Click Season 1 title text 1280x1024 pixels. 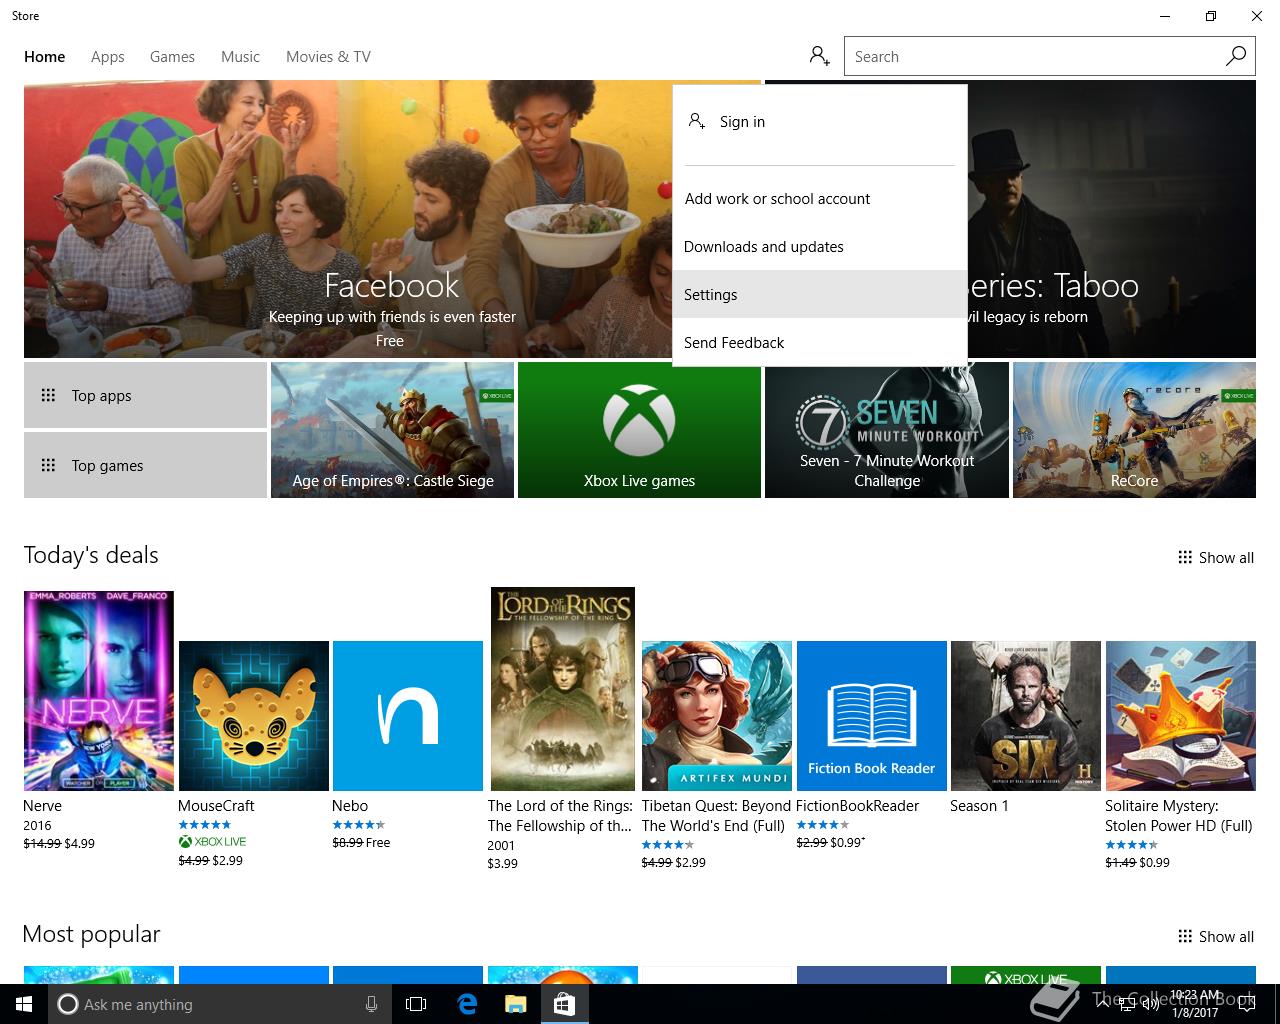tap(979, 805)
